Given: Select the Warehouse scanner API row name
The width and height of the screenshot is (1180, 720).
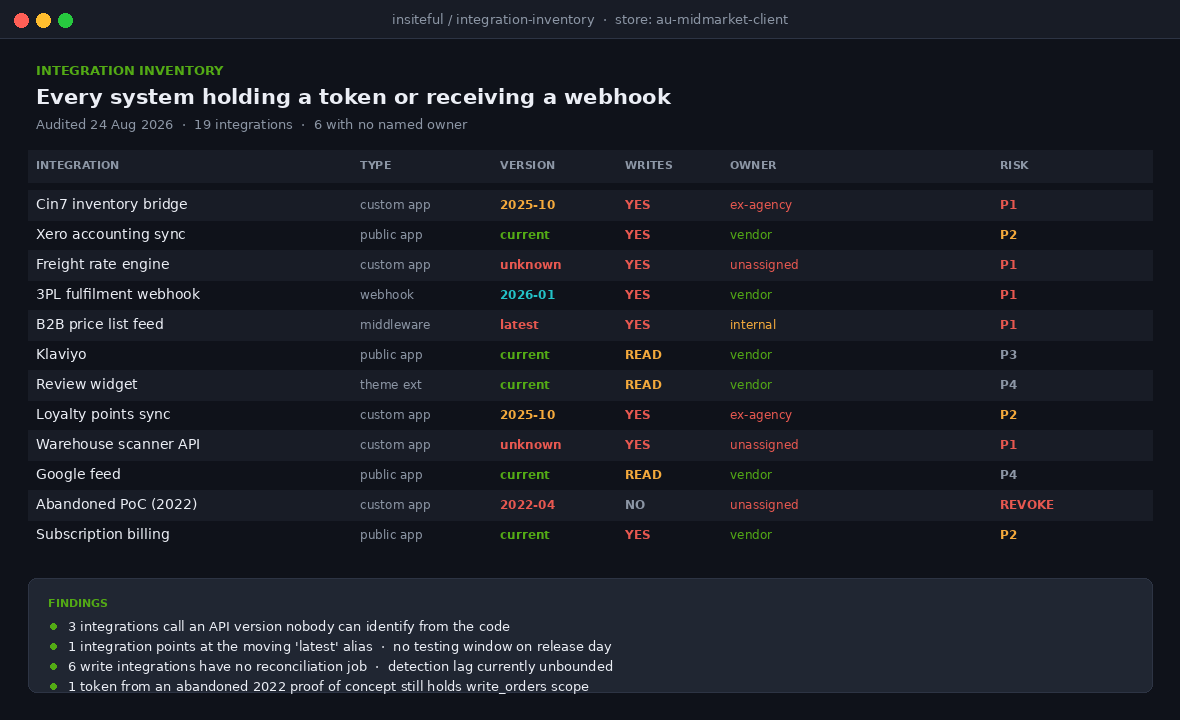Looking at the screenshot, I should click(x=118, y=445).
